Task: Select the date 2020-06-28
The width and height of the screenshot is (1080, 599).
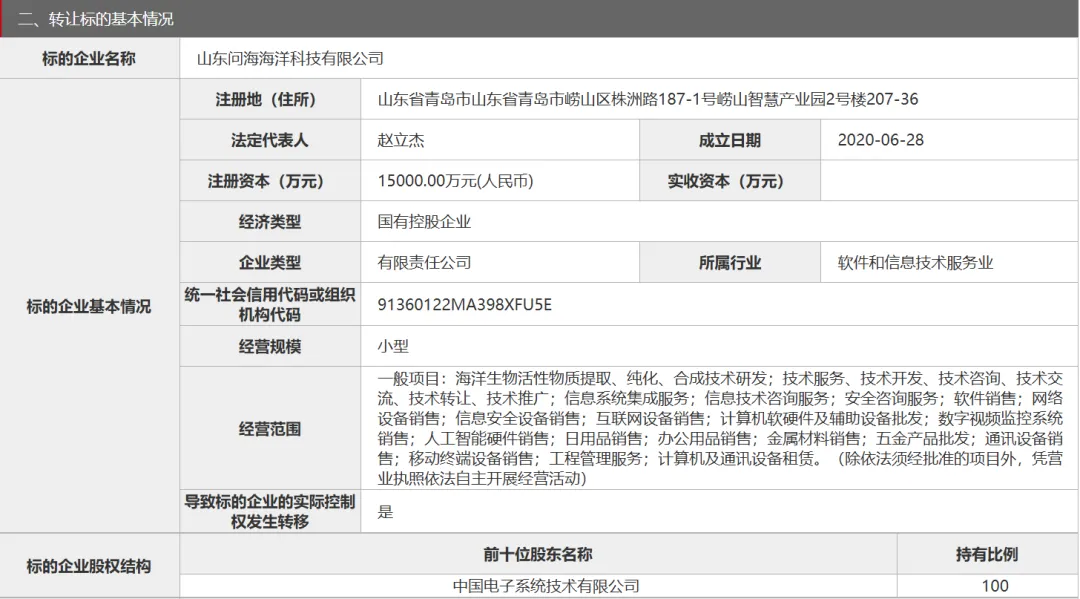Action: 880,140
